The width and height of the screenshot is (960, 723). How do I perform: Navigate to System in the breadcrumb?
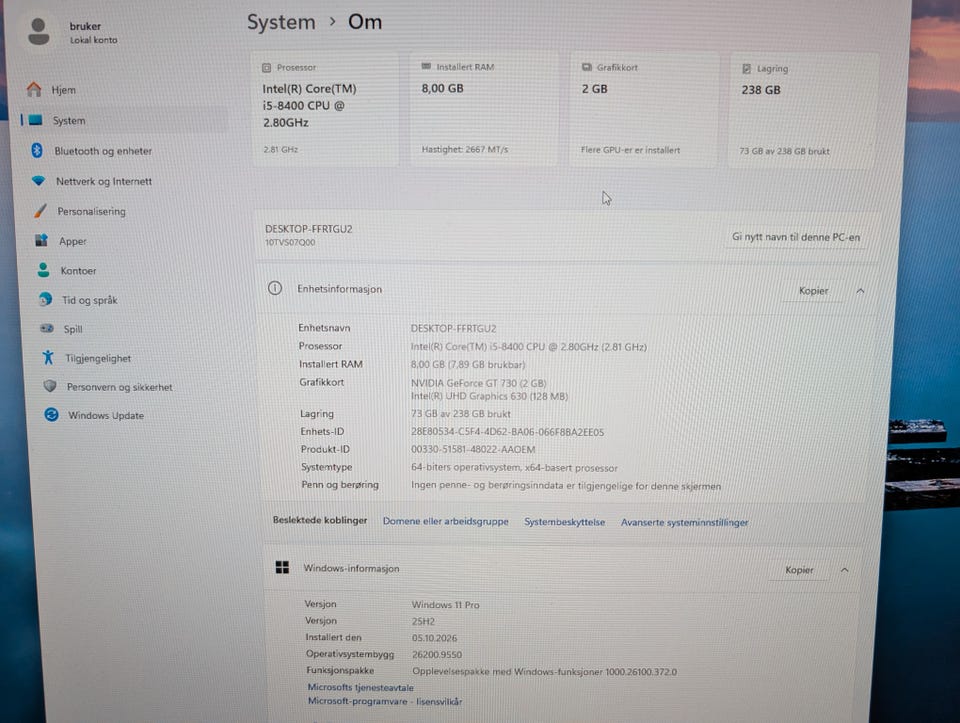point(281,22)
